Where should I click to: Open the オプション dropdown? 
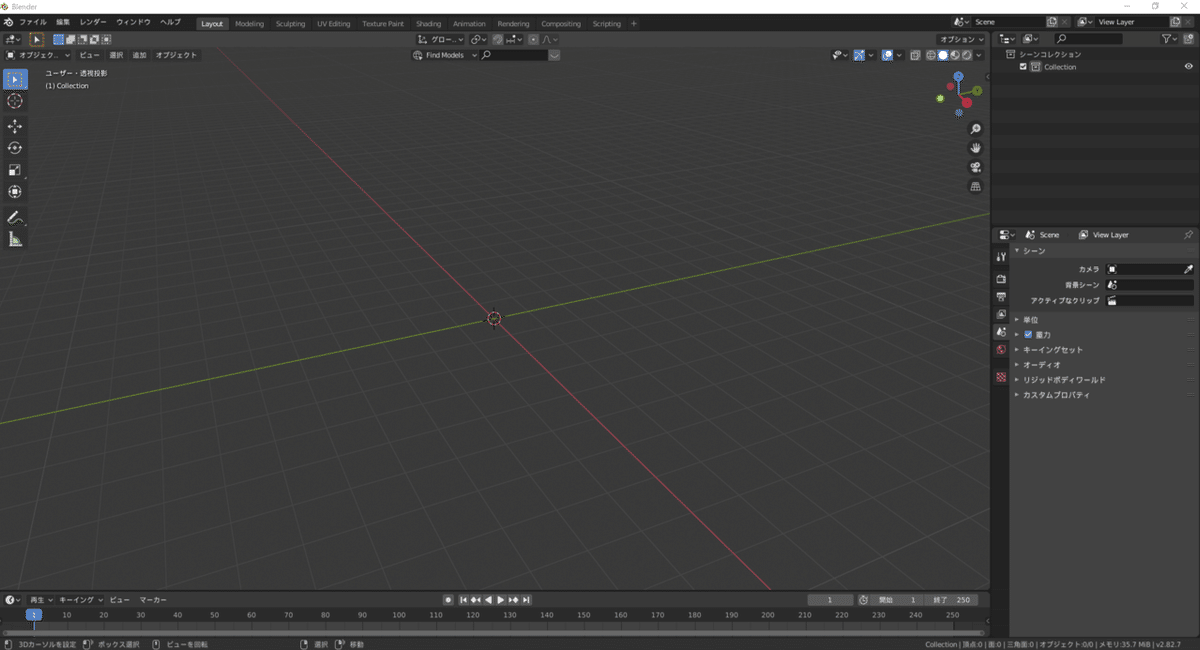(x=963, y=39)
